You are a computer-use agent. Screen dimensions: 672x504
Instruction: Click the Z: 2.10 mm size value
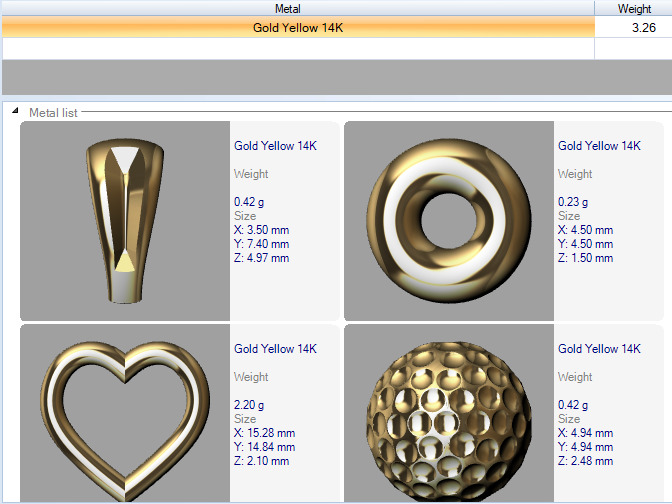261,461
